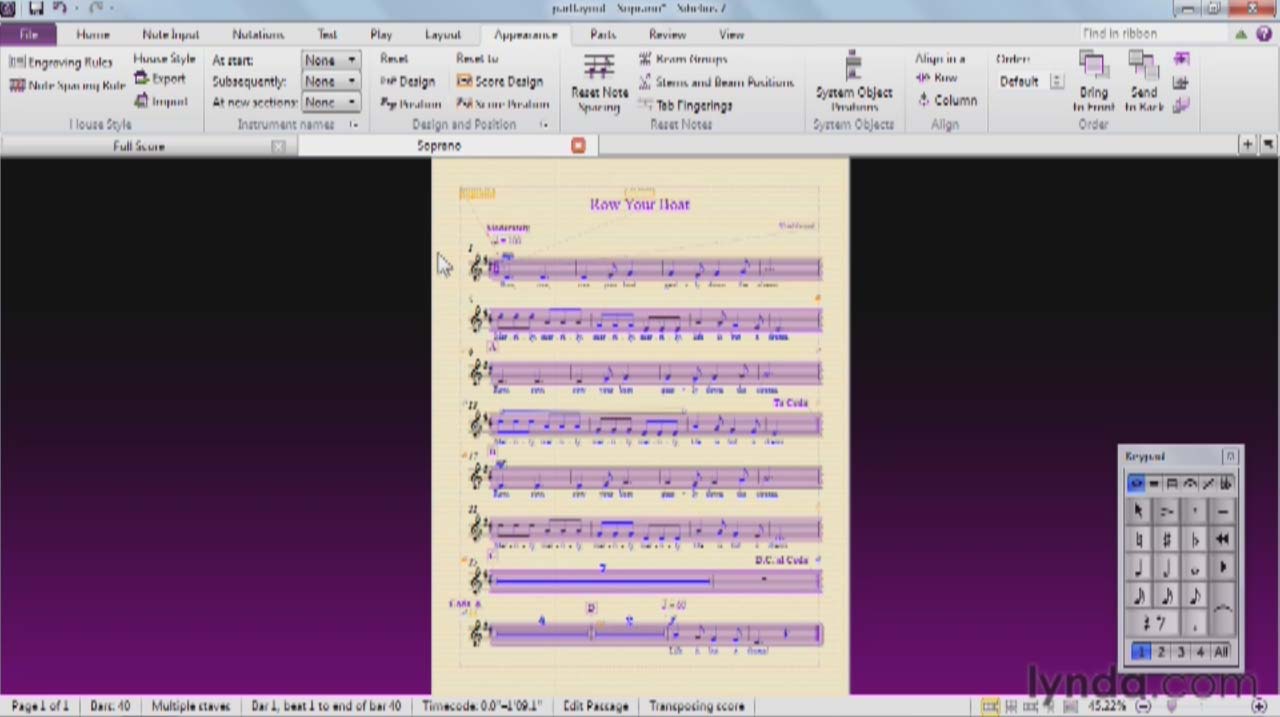Toggle the natural accidental on Keypad
The height and width of the screenshot is (717, 1280).
click(1138, 540)
